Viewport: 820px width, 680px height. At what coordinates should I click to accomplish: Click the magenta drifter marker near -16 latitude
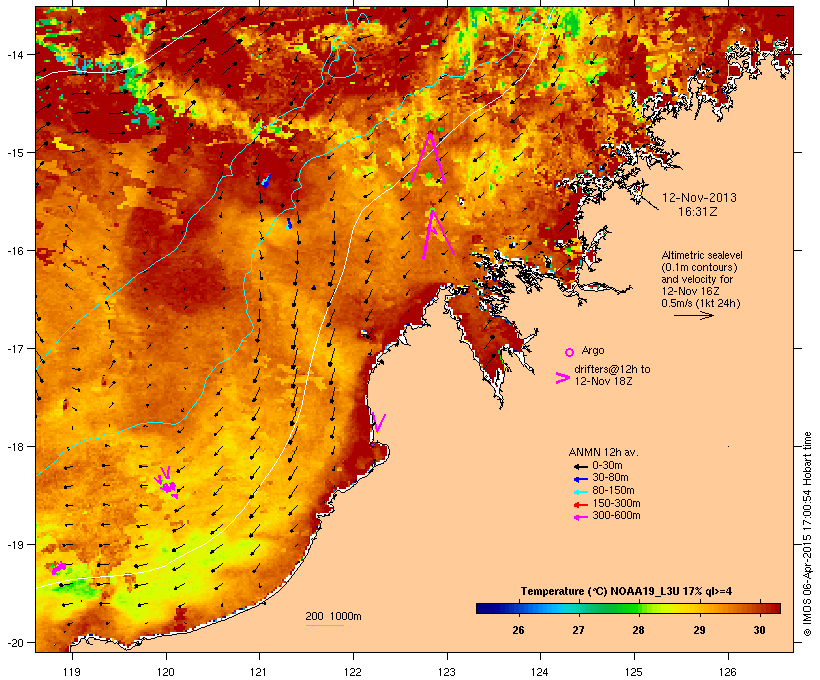tap(437, 234)
